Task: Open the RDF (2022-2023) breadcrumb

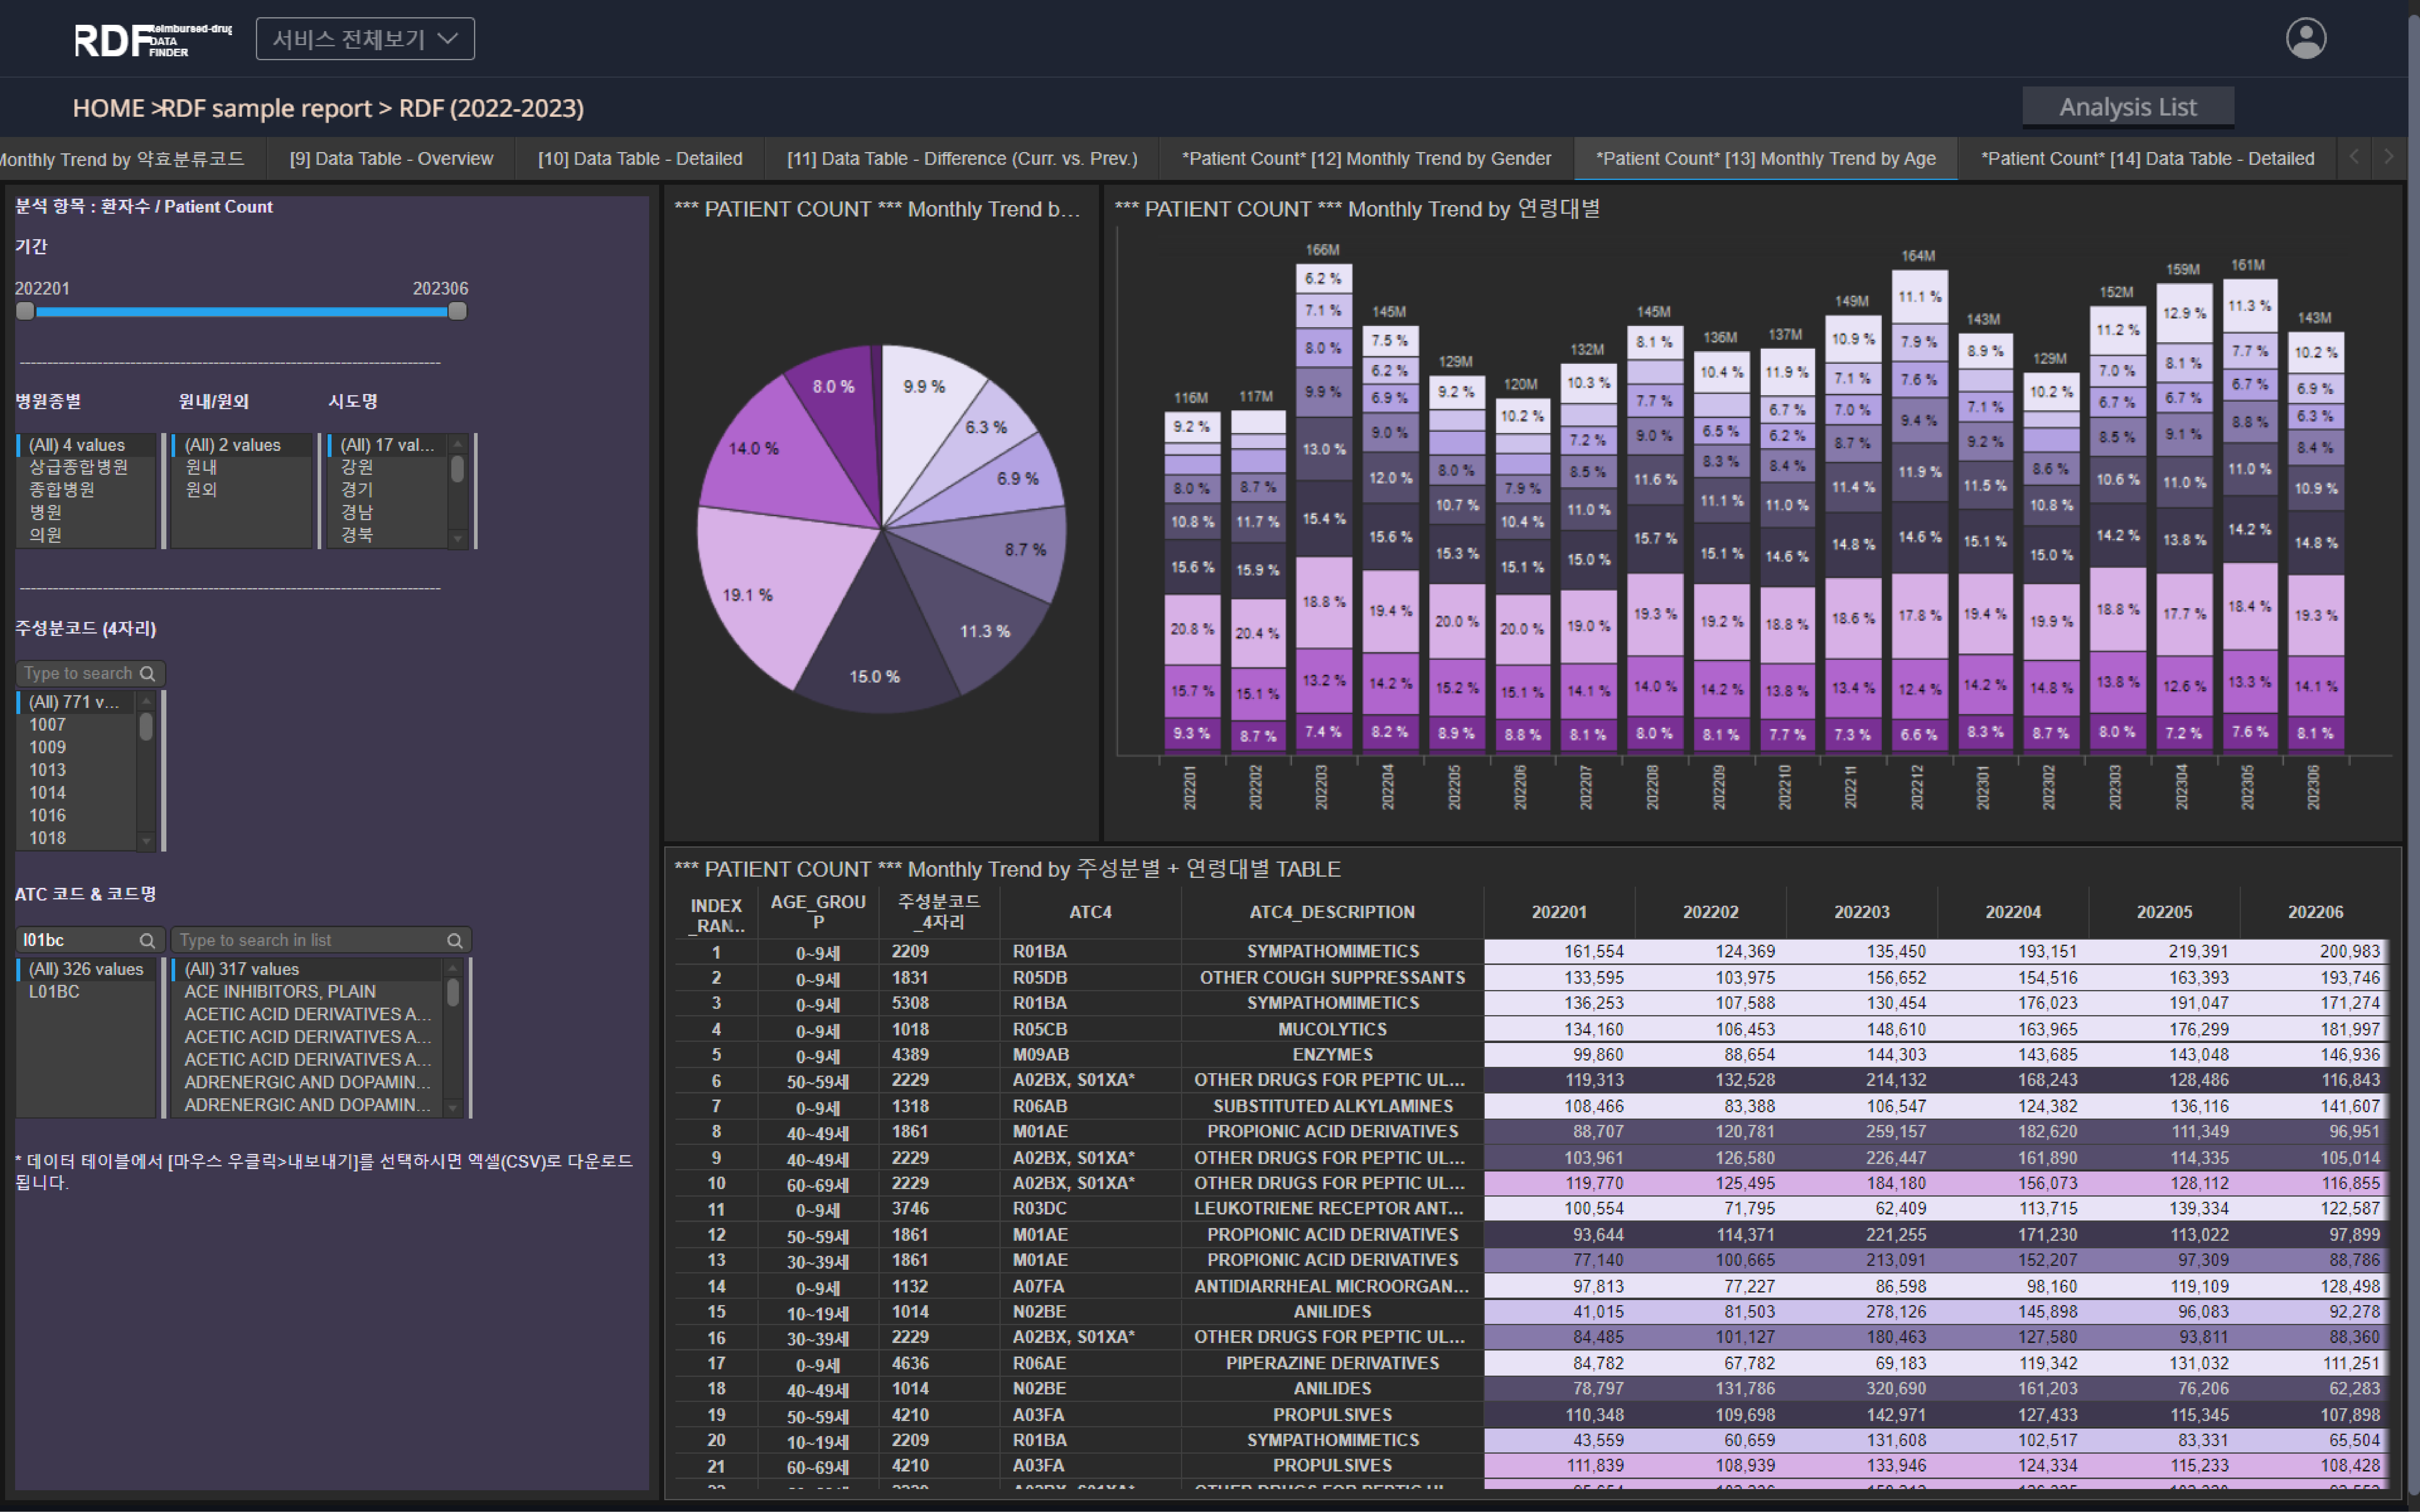Action: click(491, 108)
